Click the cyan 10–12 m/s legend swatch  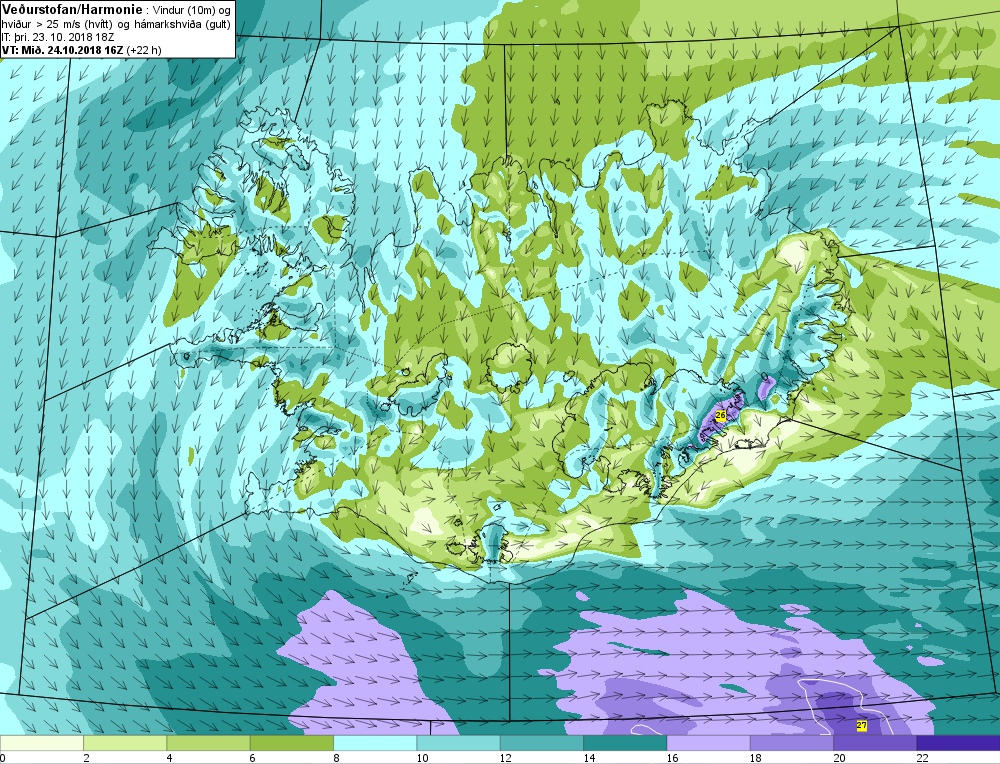[x=459, y=743]
